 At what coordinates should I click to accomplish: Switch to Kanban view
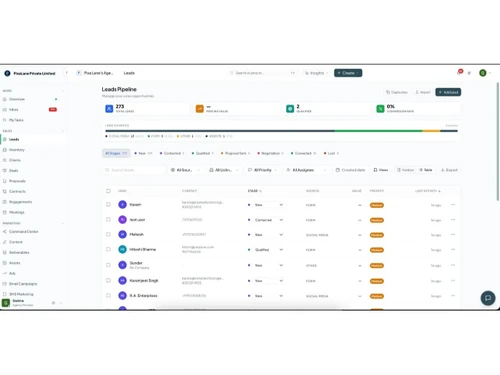tap(405, 170)
